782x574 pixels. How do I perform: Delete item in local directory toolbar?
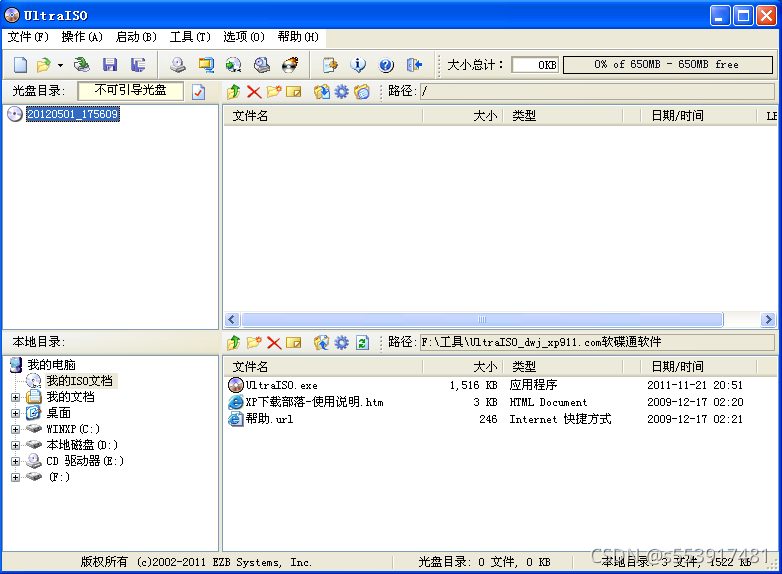coord(274,343)
